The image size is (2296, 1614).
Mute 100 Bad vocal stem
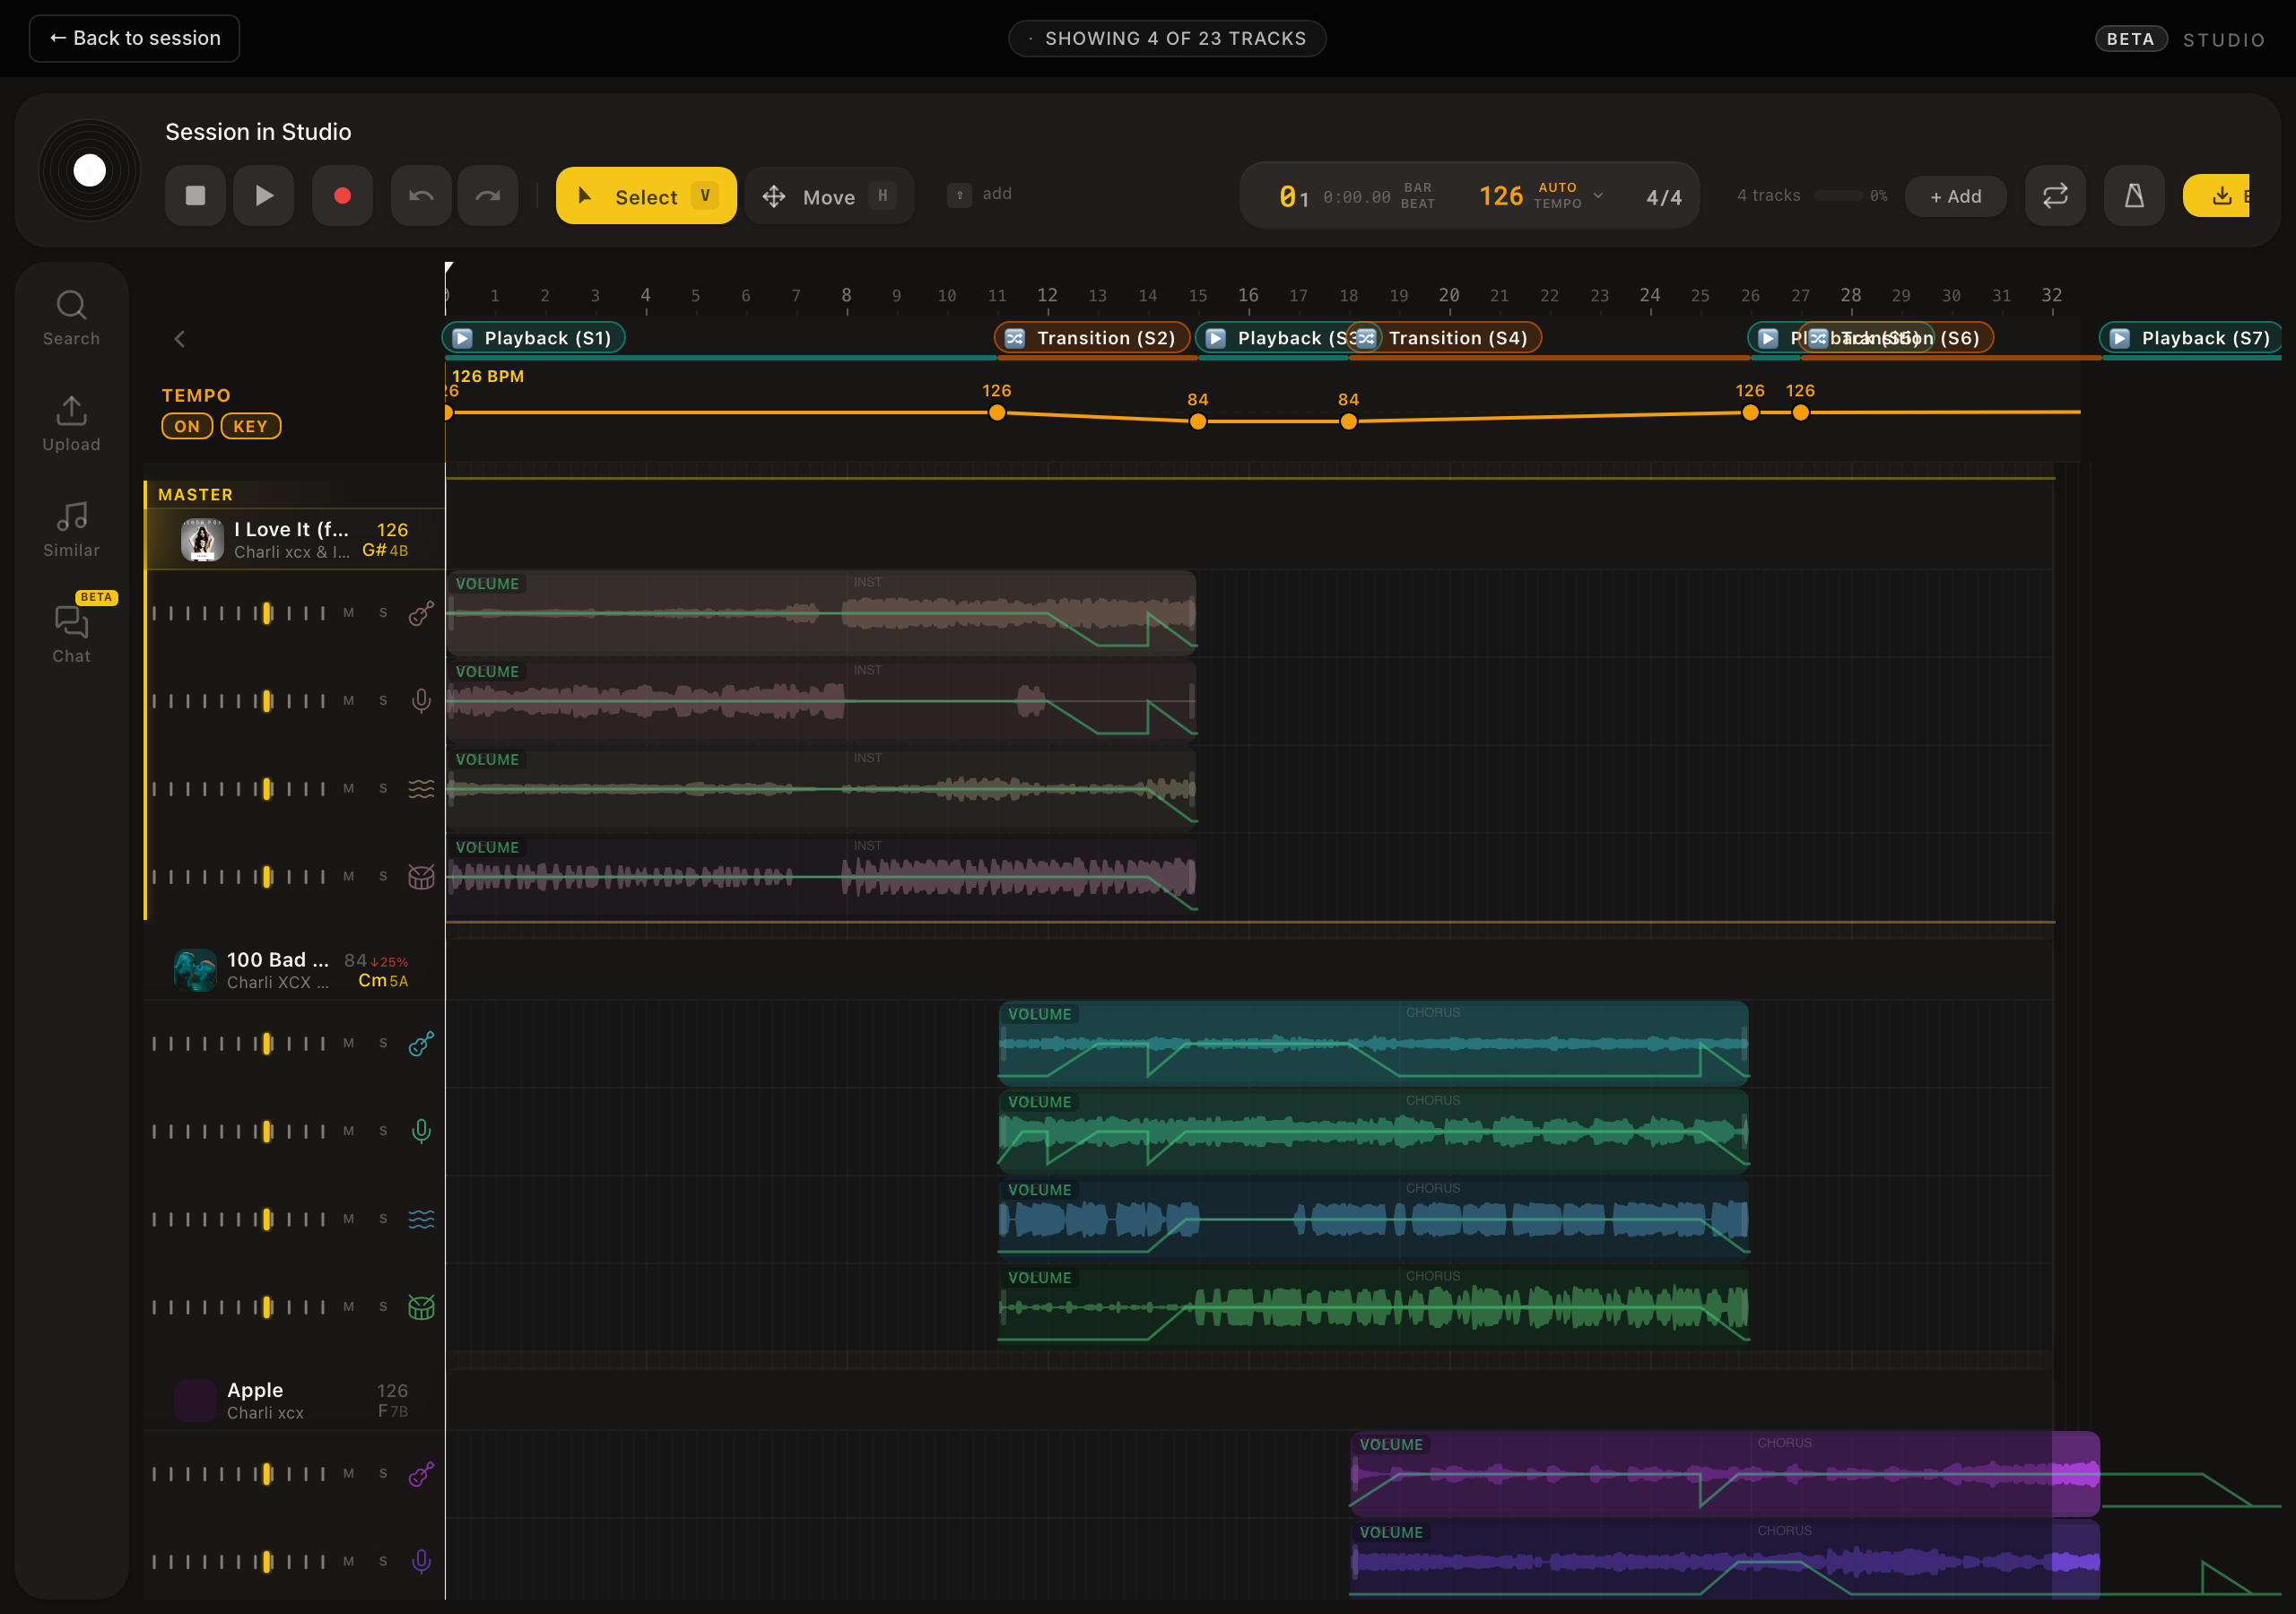(x=349, y=1131)
